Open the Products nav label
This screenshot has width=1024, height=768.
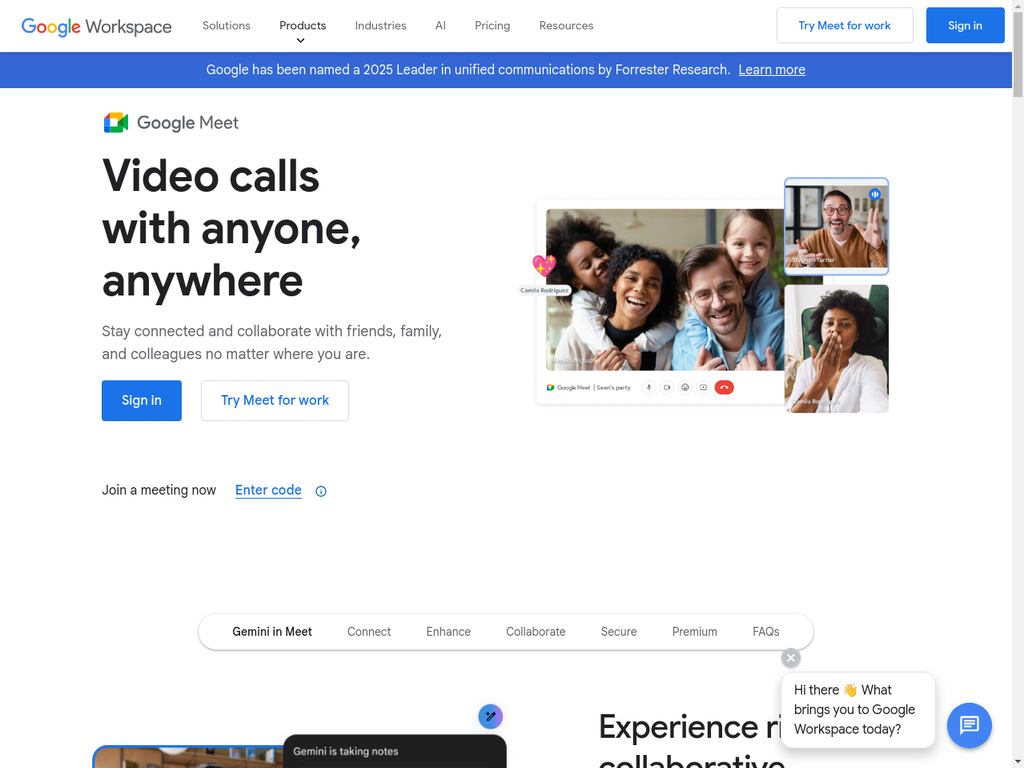point(302,25)
